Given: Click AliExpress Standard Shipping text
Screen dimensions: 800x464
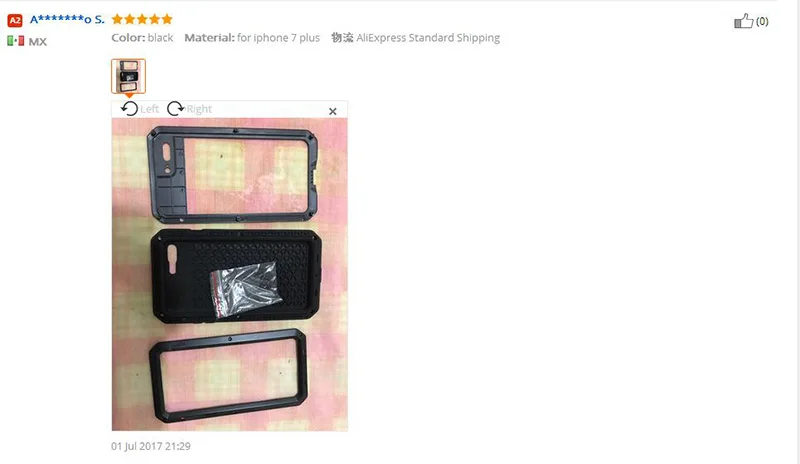Looking at the screenshot, I should pos(428,38).
